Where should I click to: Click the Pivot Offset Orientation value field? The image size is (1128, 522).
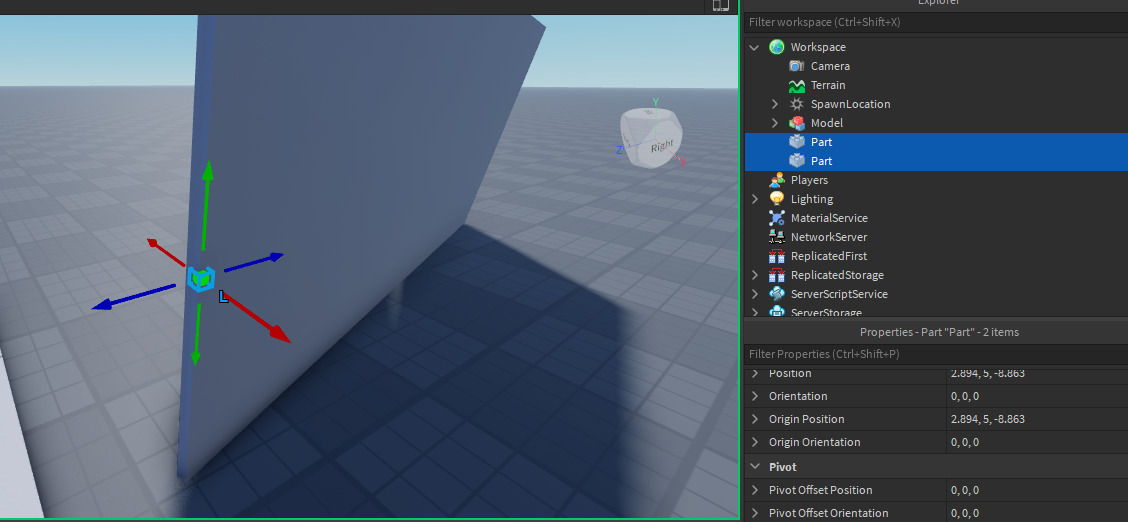(1037, 513)
